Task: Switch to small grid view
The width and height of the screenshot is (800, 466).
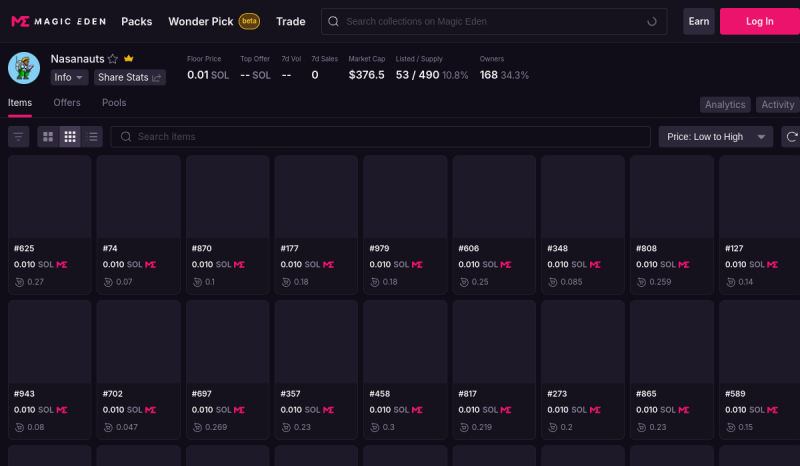Action: point(70,137)
